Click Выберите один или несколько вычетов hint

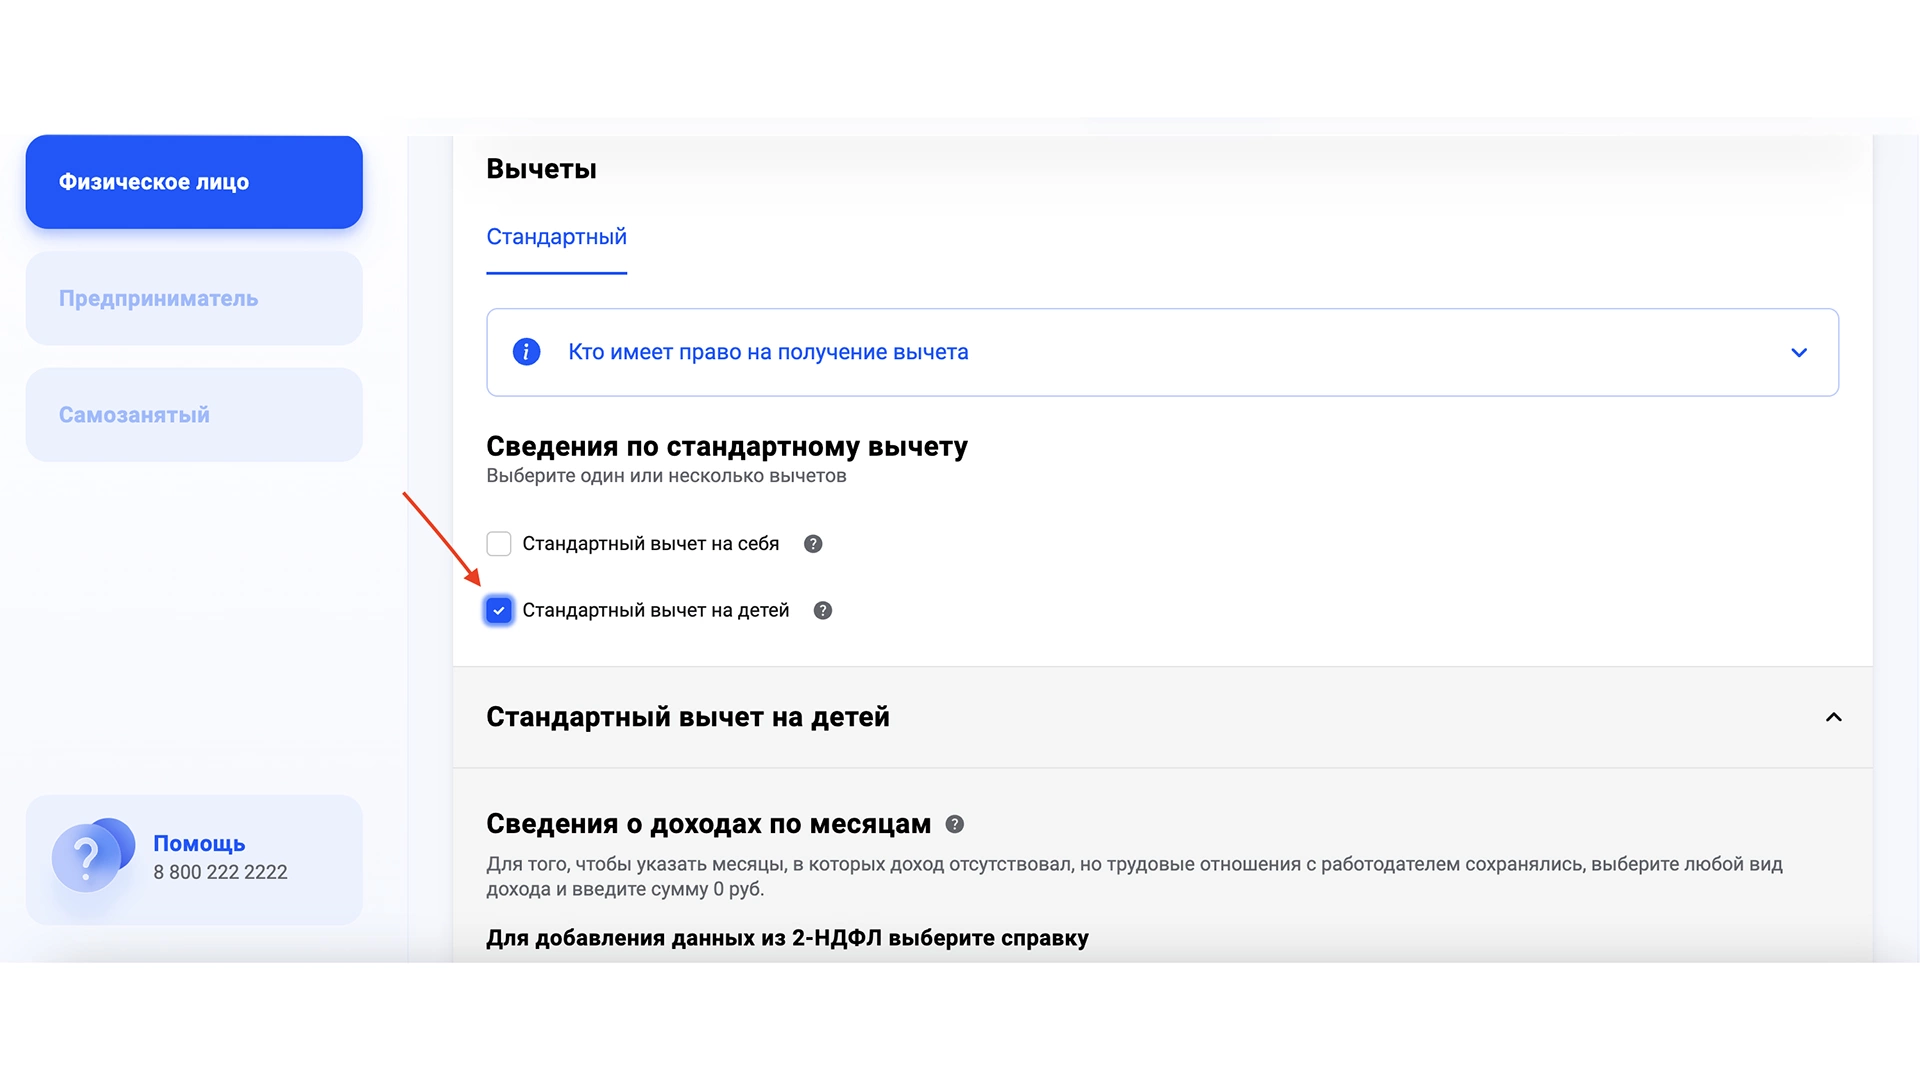[666, 476]
